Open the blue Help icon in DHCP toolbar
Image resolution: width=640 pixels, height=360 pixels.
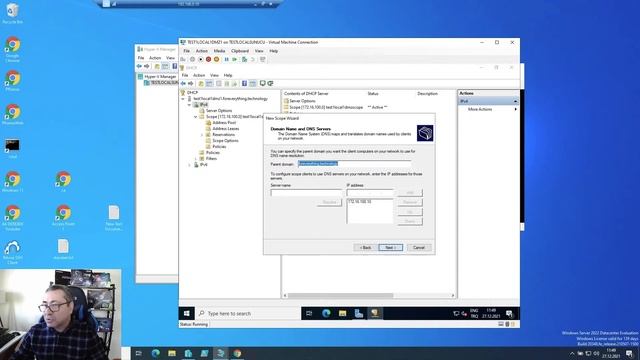(x=244, y=84)
